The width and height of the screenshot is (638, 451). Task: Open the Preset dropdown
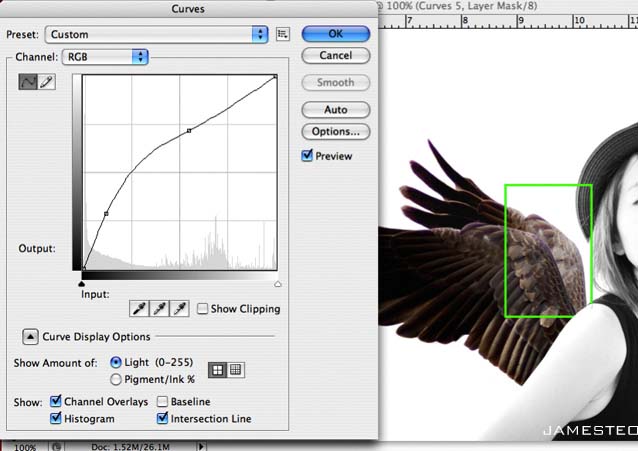point(157,35)
